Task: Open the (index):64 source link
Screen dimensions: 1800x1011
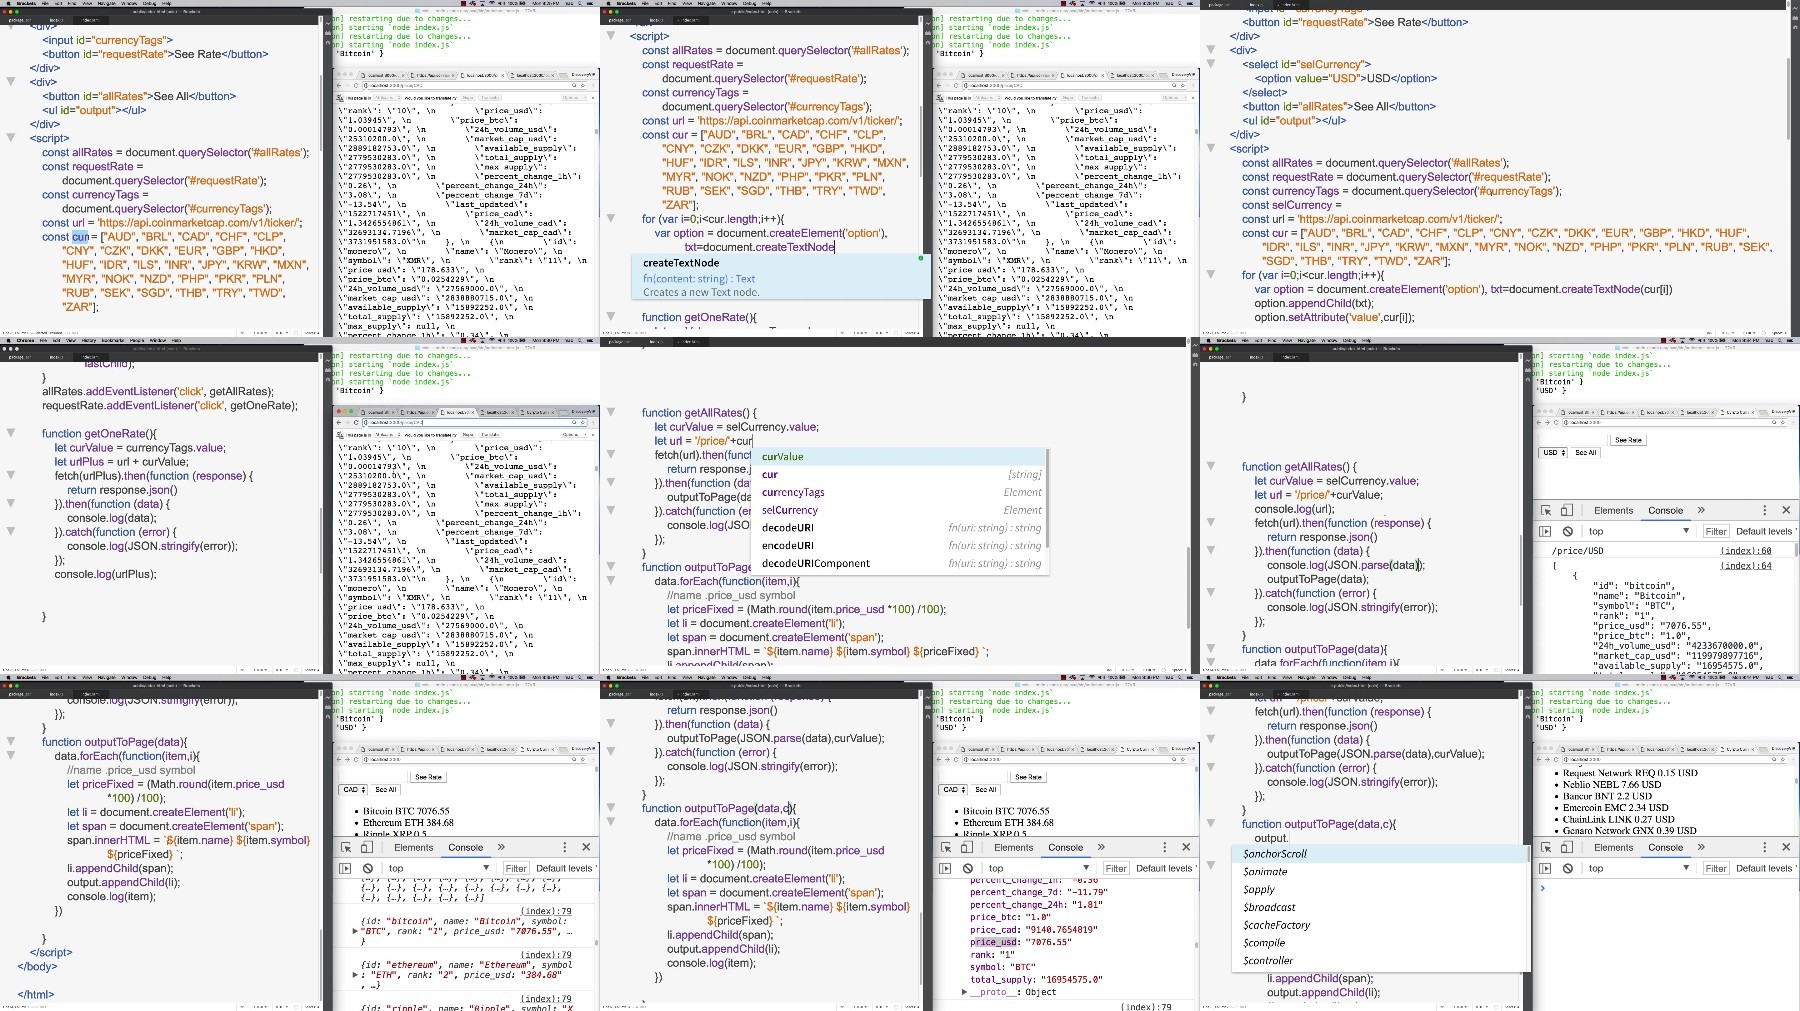Action: [1745, 566]
